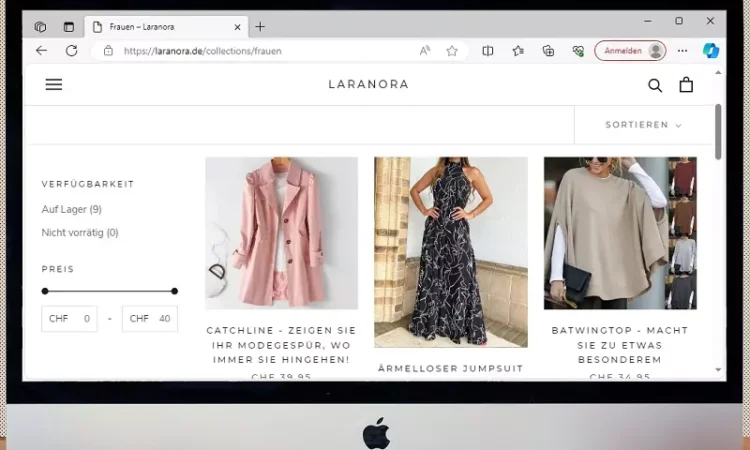Open the browser settings ellipsis menu
This screenshot has width=750, height=450.
(682, 51)
